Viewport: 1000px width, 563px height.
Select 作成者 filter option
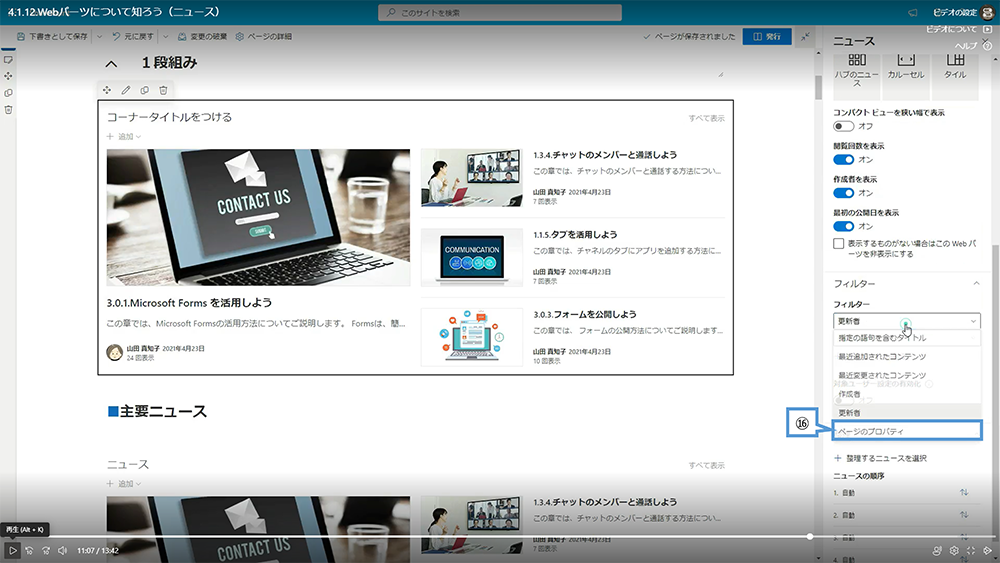click(x=906, y=394)
